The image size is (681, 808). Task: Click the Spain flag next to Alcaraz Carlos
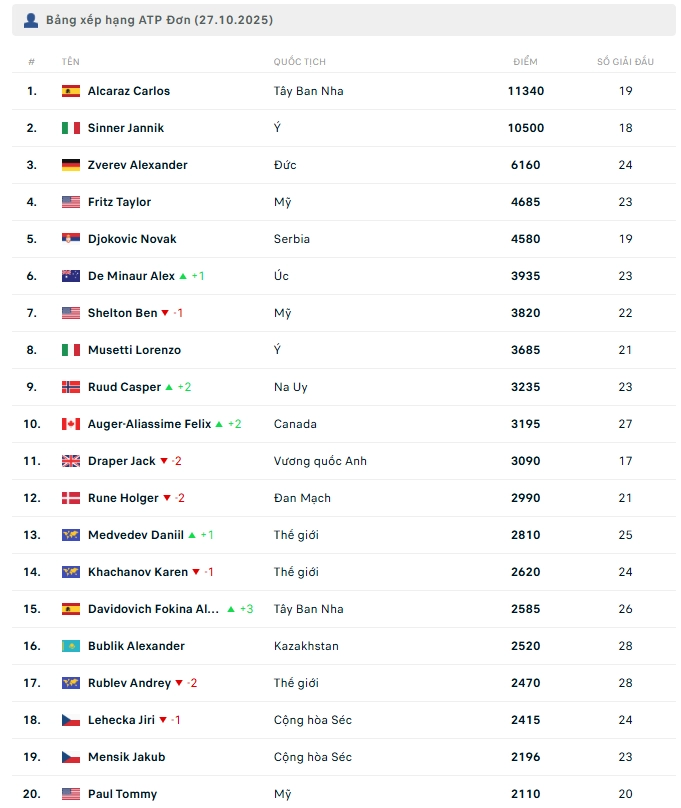[x=71, y=91]
